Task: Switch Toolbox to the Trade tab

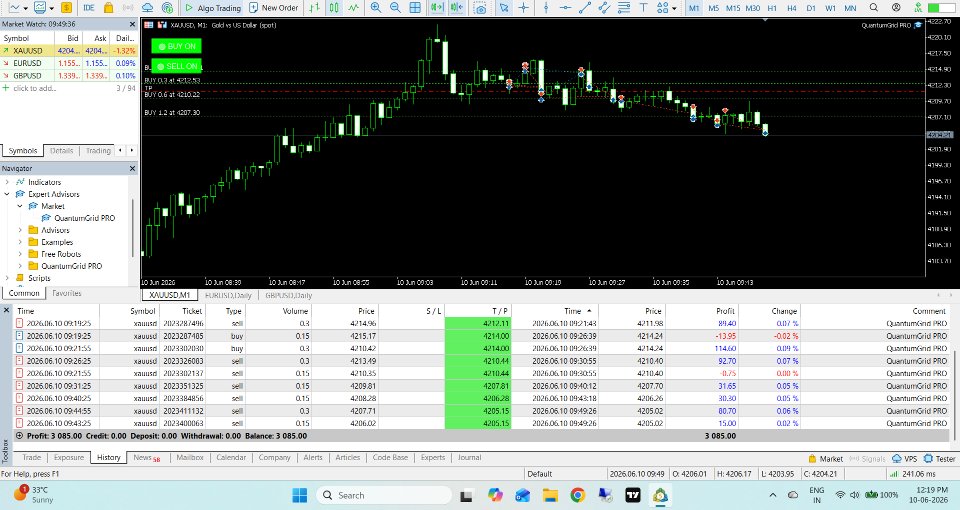Action: (31, 457)
